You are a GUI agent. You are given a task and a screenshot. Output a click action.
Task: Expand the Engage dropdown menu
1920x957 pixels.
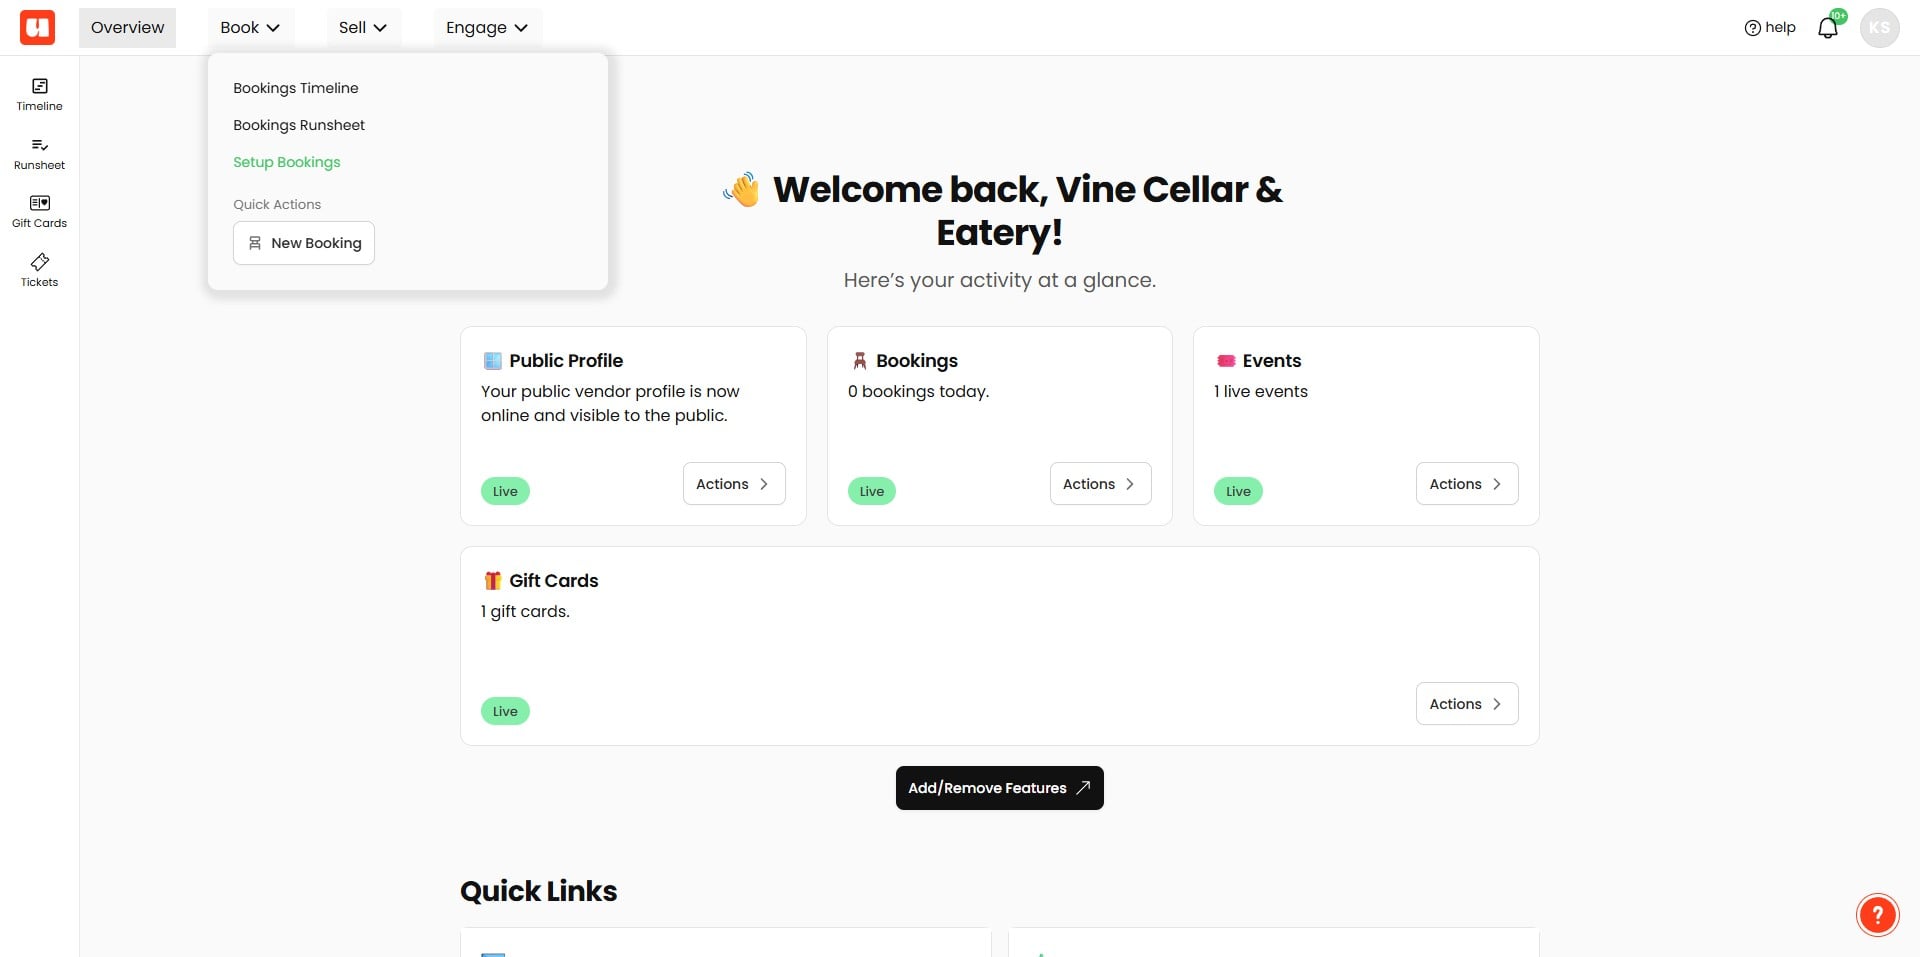487,27
